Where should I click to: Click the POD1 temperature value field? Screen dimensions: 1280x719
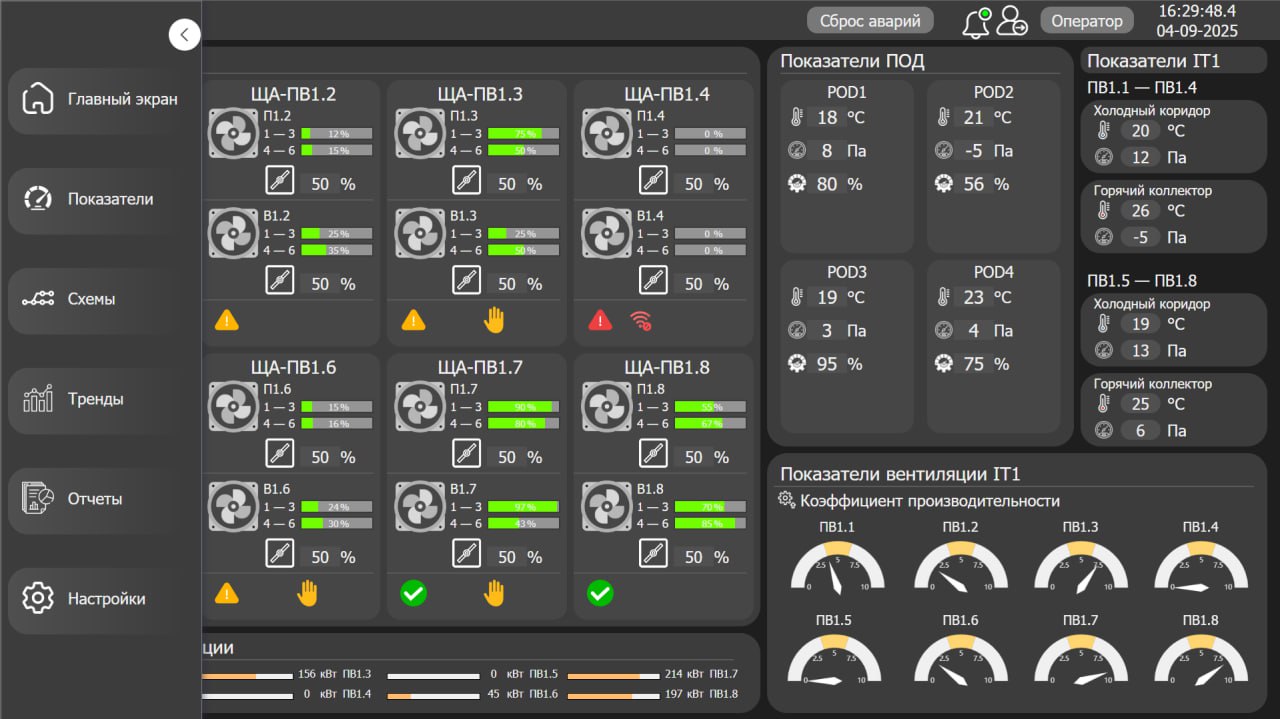pyautogui.click(x=827, y=118)
